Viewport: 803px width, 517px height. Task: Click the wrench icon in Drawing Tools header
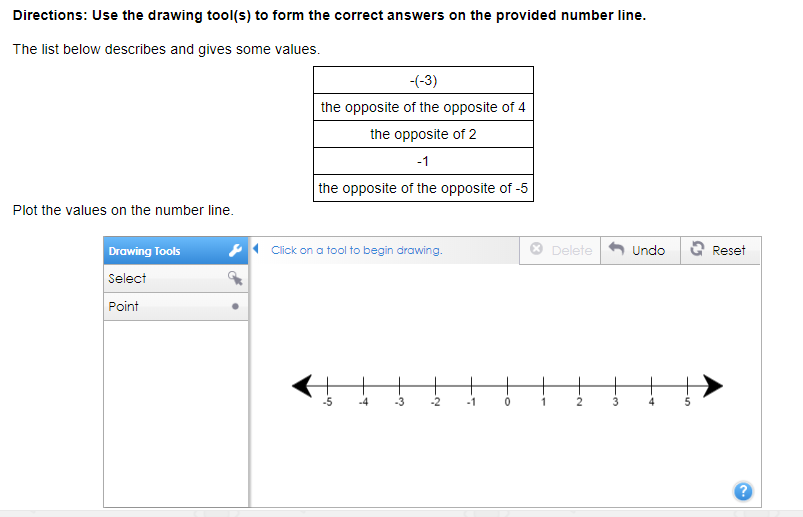pyautogui.click(x=235, y=250)
